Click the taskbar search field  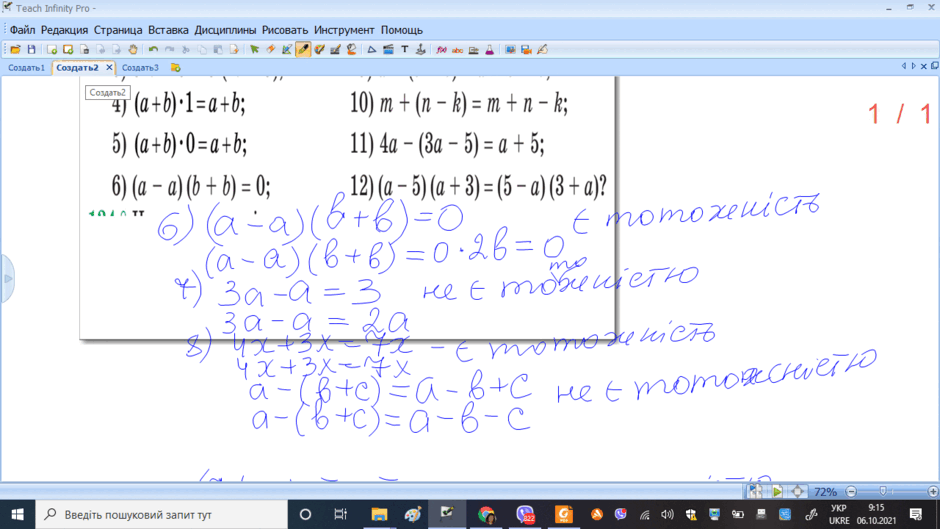coord(162,515)
